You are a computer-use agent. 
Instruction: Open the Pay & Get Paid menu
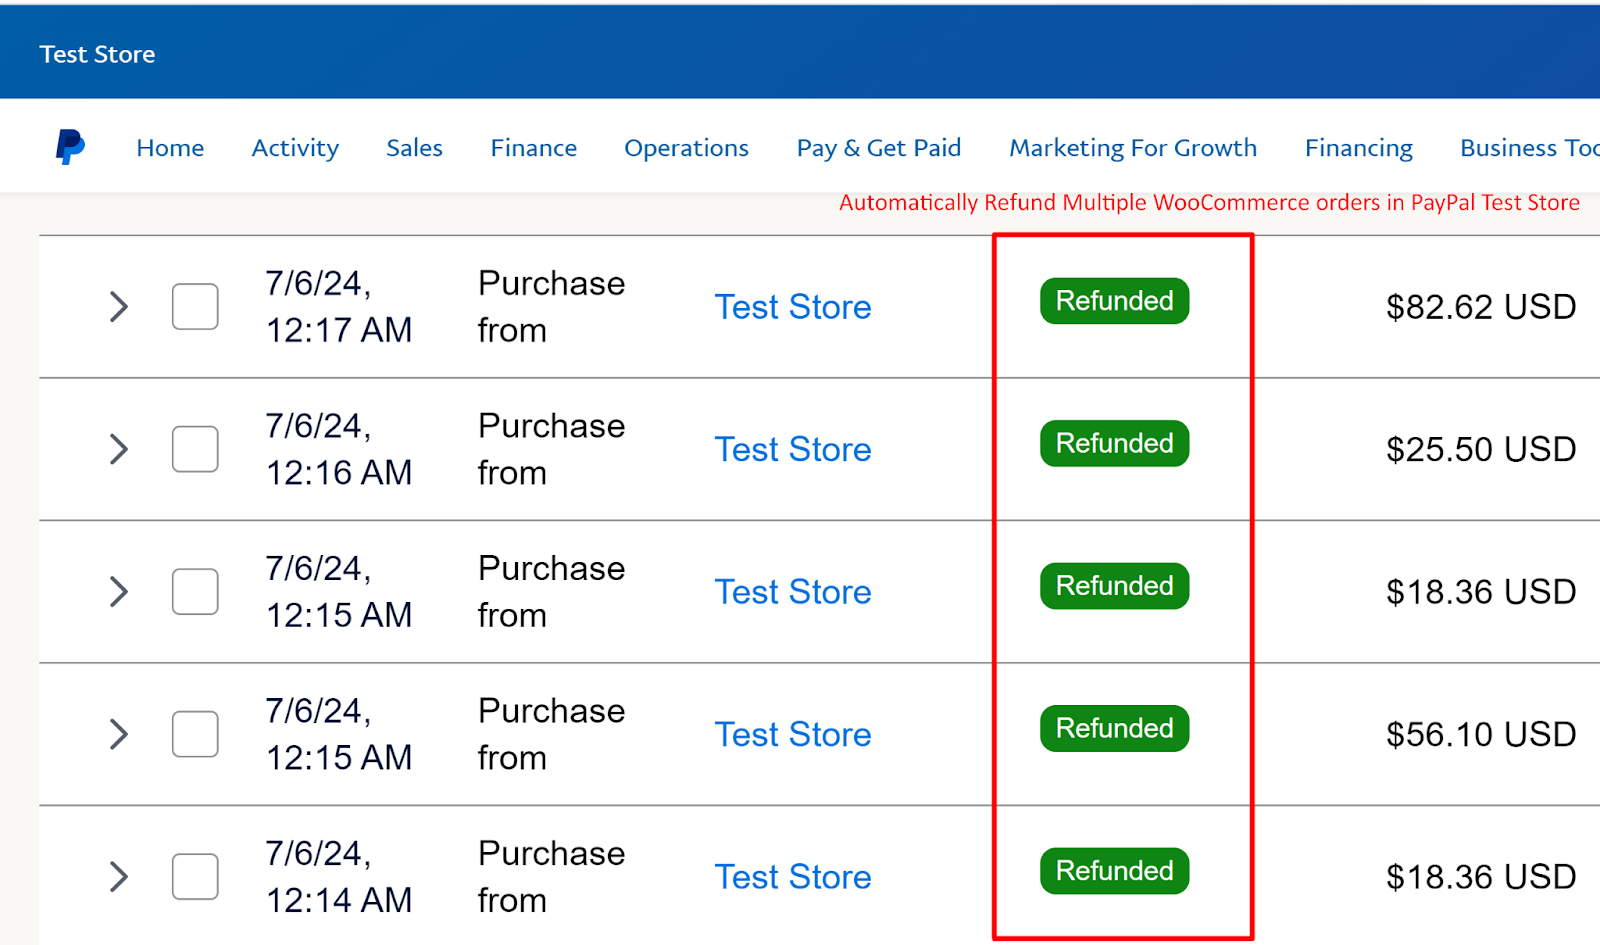(878, 148)
